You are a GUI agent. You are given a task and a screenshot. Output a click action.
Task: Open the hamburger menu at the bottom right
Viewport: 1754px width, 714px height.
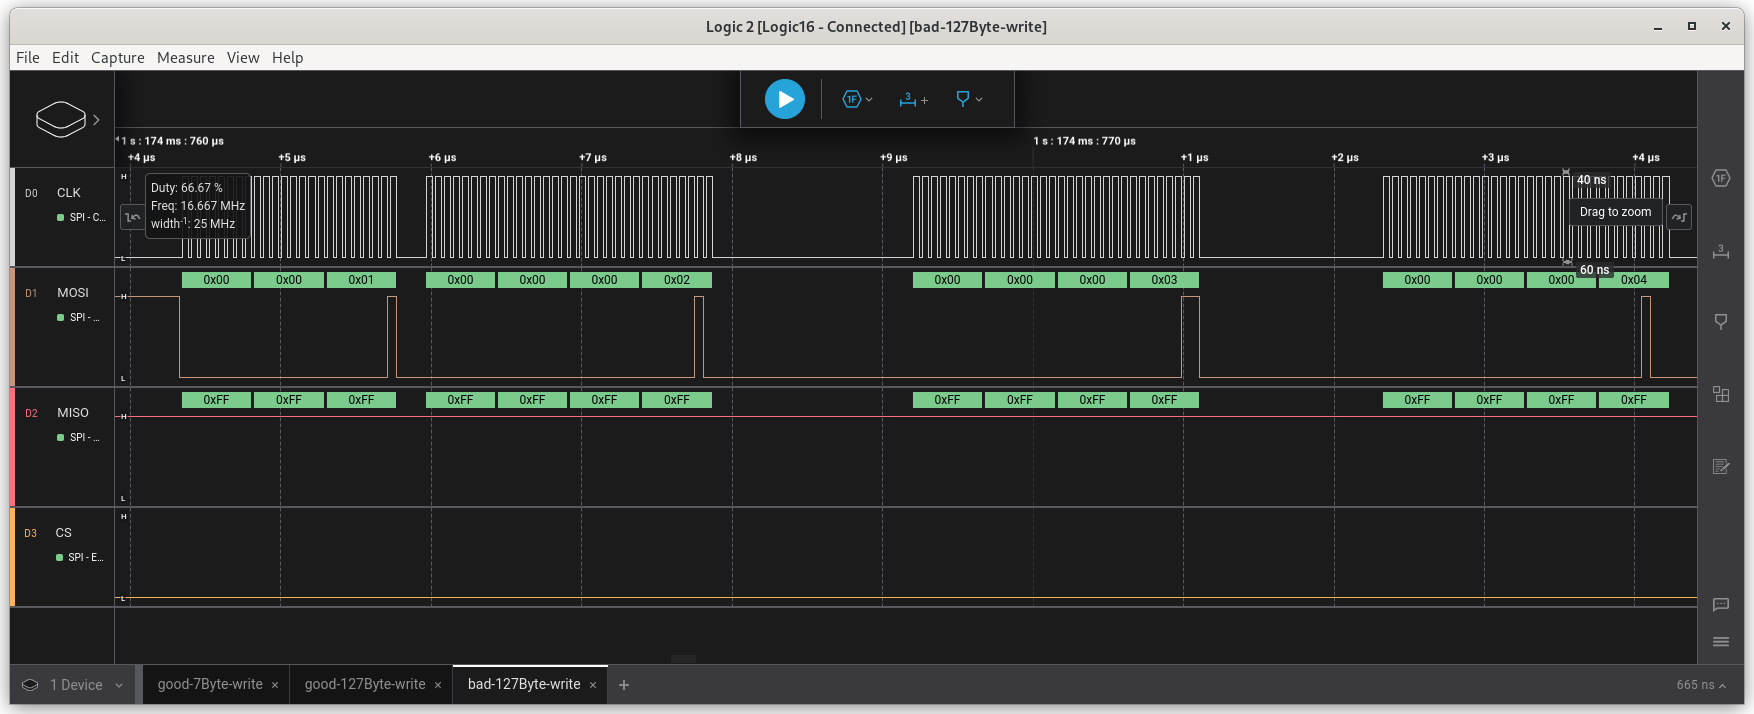[x=1720, y=642]
